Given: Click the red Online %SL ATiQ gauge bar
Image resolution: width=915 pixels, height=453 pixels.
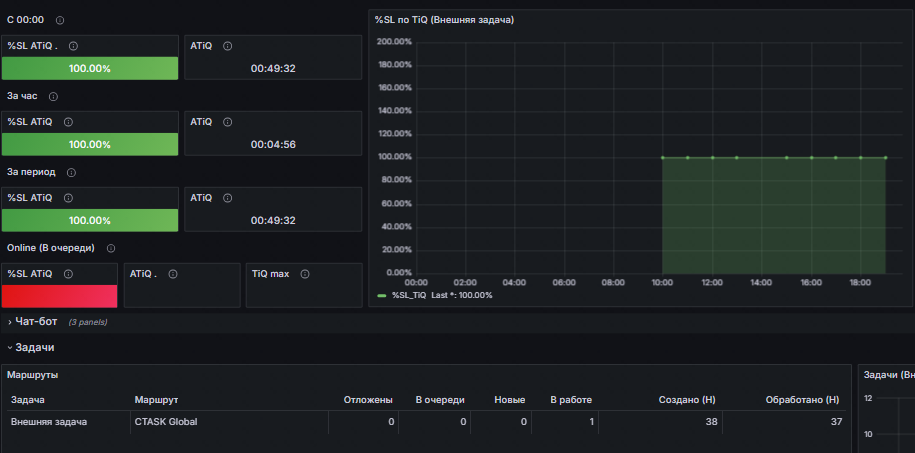Looking at the screenshot, I should (60, 296).
